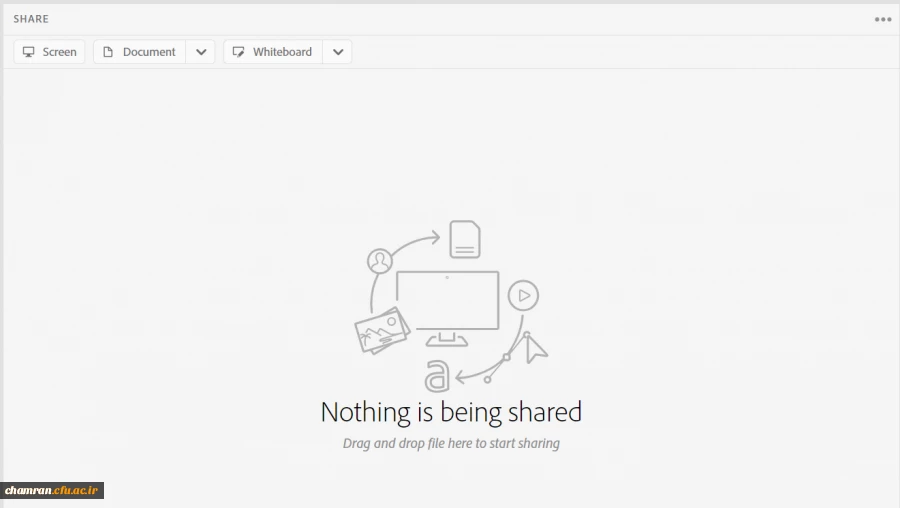This screenshot has width=900, height=508.
Task: Click the central monitor illustration
Action: [447, 300]
